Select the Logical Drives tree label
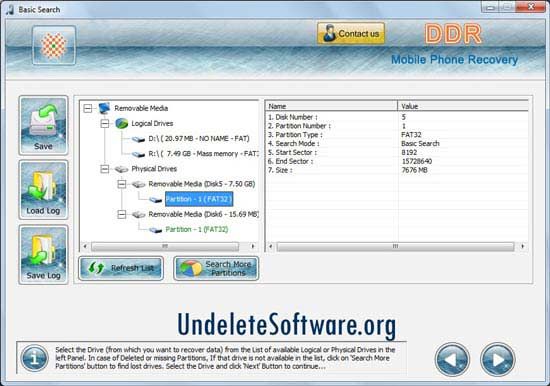 pyautogui.click(x=152, y=124)
